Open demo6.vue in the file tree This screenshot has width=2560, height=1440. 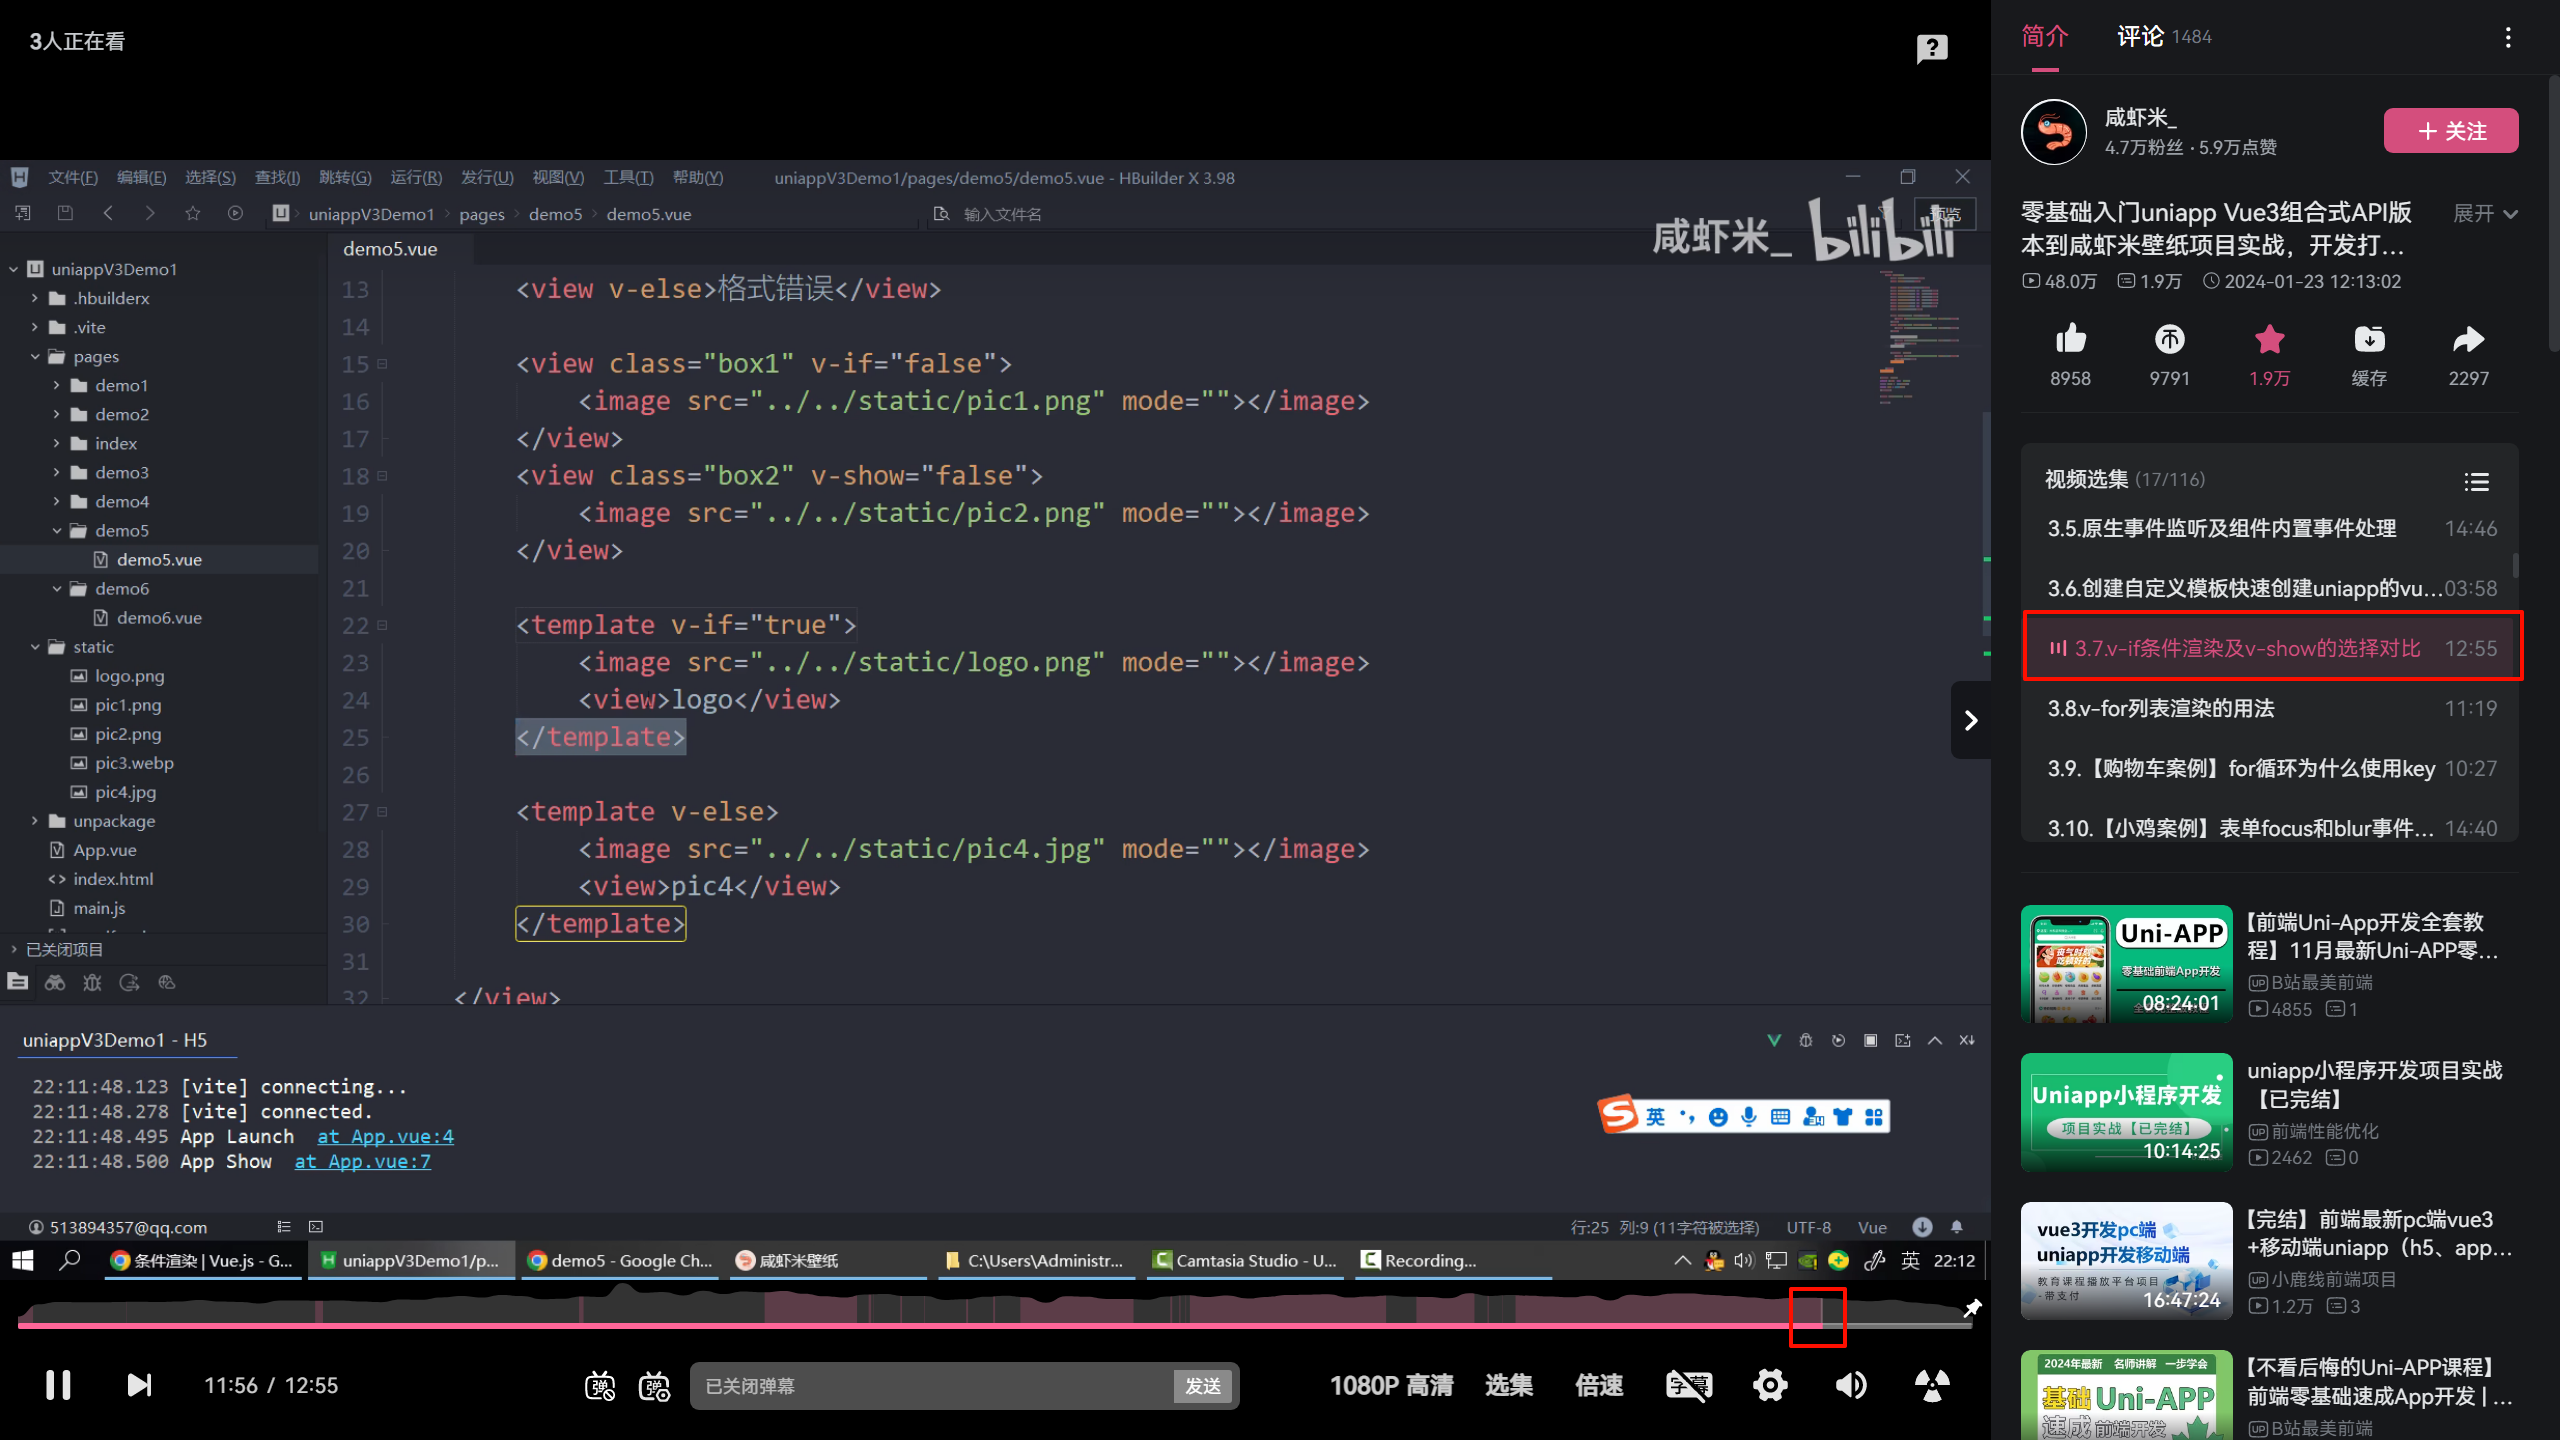(158, 618)
